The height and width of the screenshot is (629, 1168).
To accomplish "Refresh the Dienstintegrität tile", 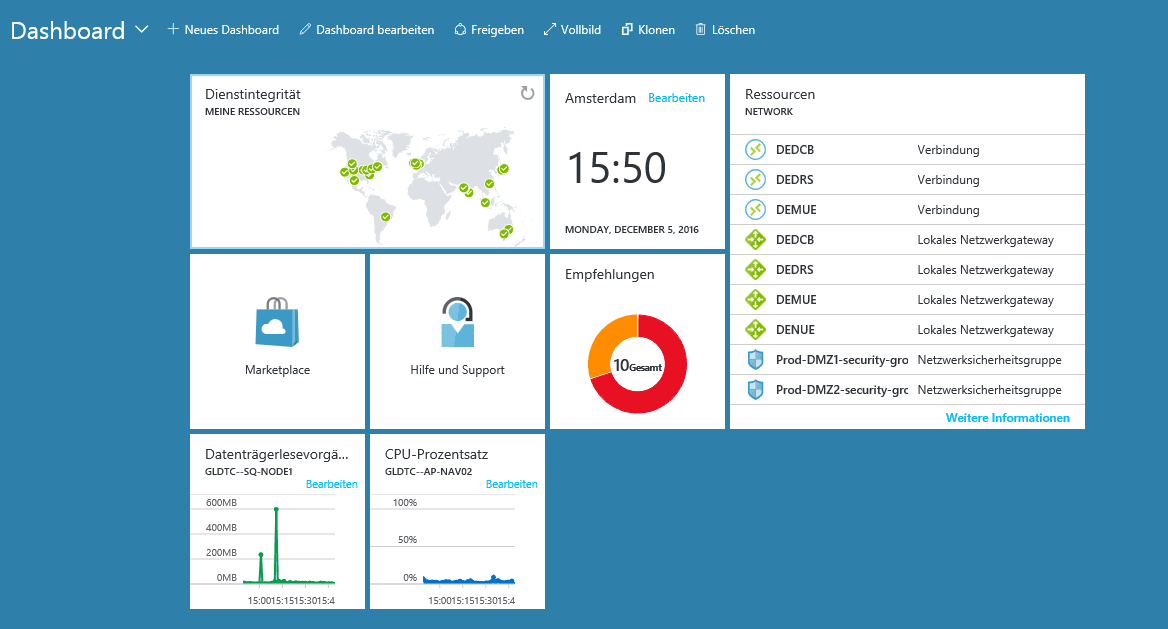I will pos(527,93).
